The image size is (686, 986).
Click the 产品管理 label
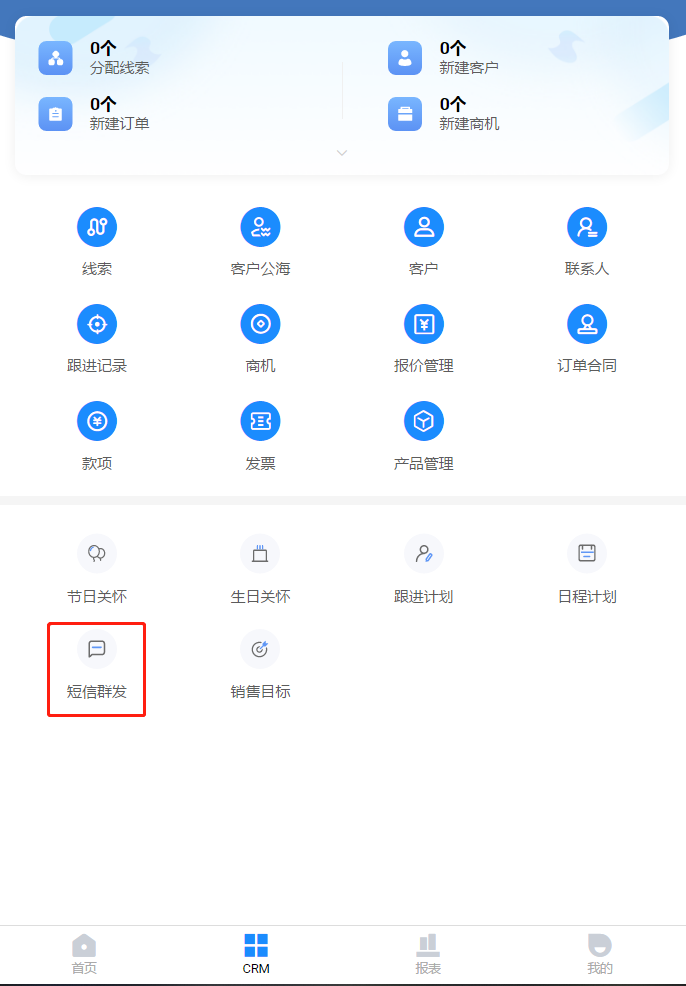(x=424, y=464)
